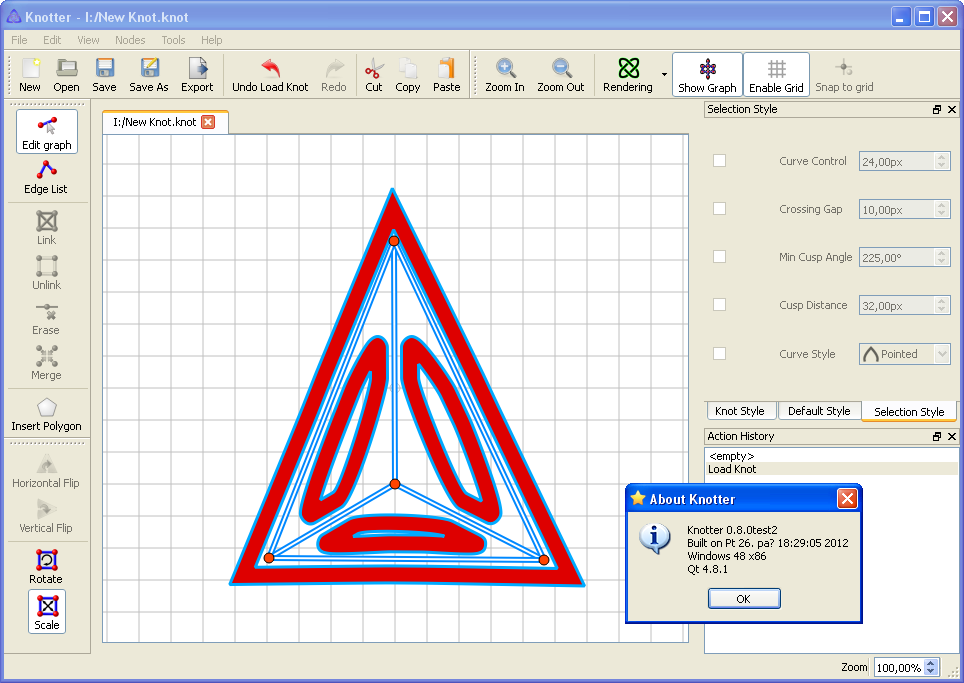Tick the Crossing Gap checkbox
Screen dimensions: 964x683
click(719, 209)
